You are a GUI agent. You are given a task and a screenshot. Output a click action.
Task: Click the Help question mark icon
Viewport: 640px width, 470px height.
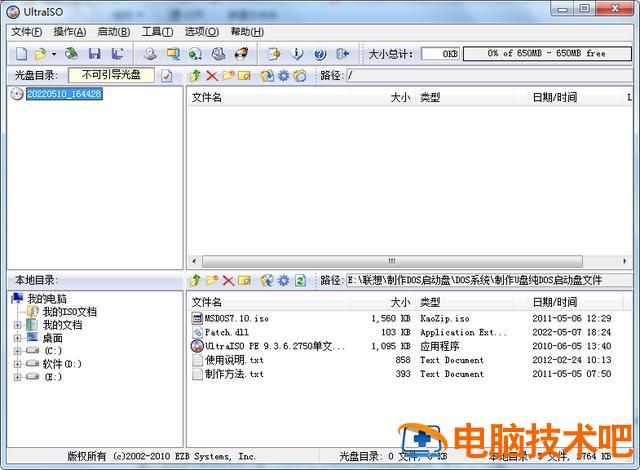click(x=320, y=53)
